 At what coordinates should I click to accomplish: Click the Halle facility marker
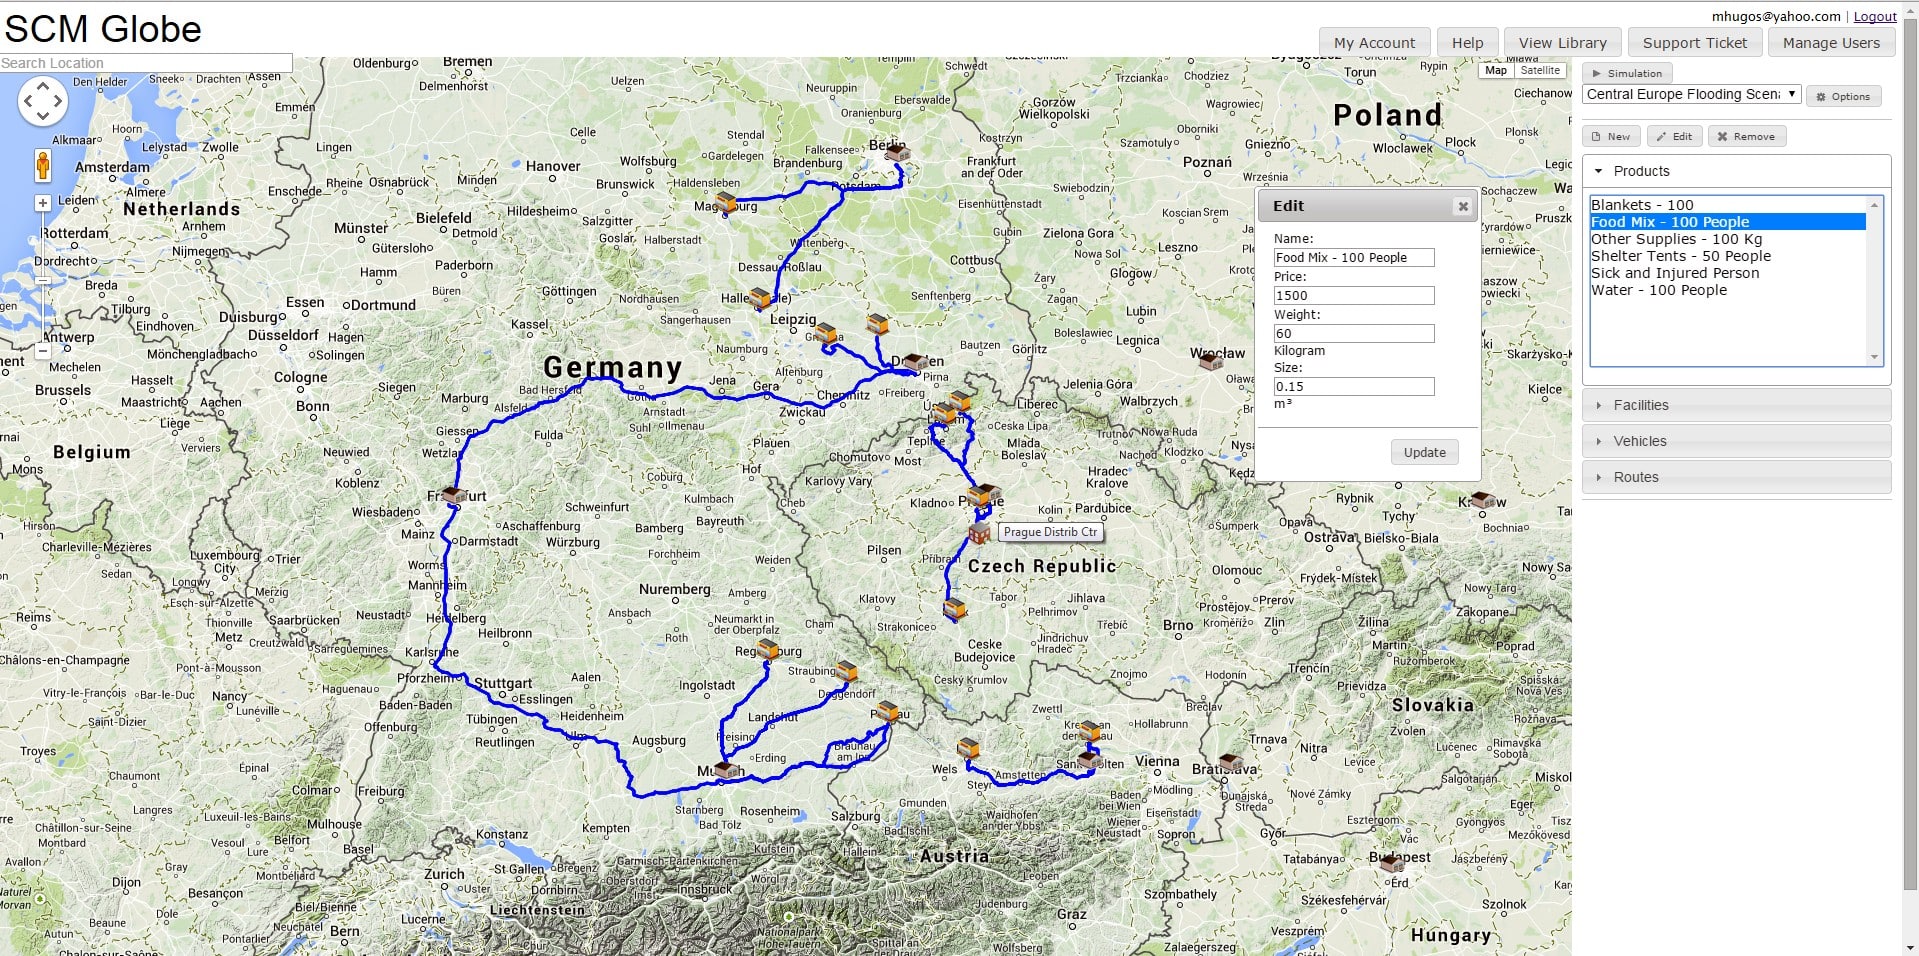click(x=760, y=298)
